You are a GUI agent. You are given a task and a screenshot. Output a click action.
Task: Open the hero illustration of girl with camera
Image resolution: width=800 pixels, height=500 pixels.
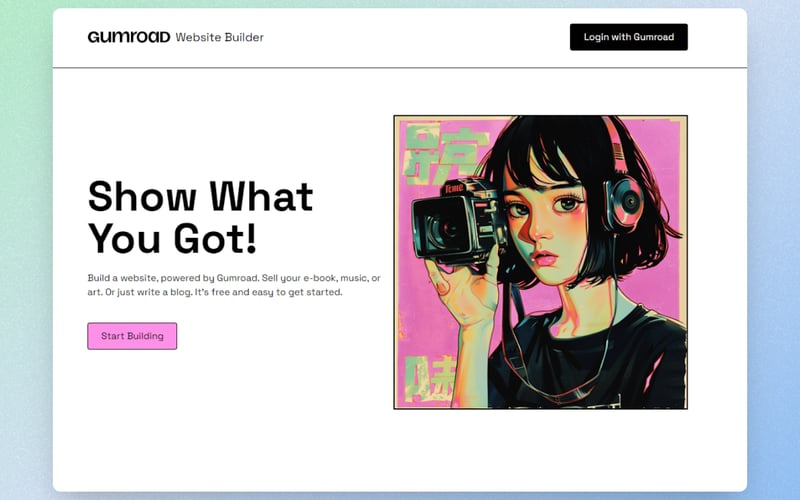tap(540, 262)
